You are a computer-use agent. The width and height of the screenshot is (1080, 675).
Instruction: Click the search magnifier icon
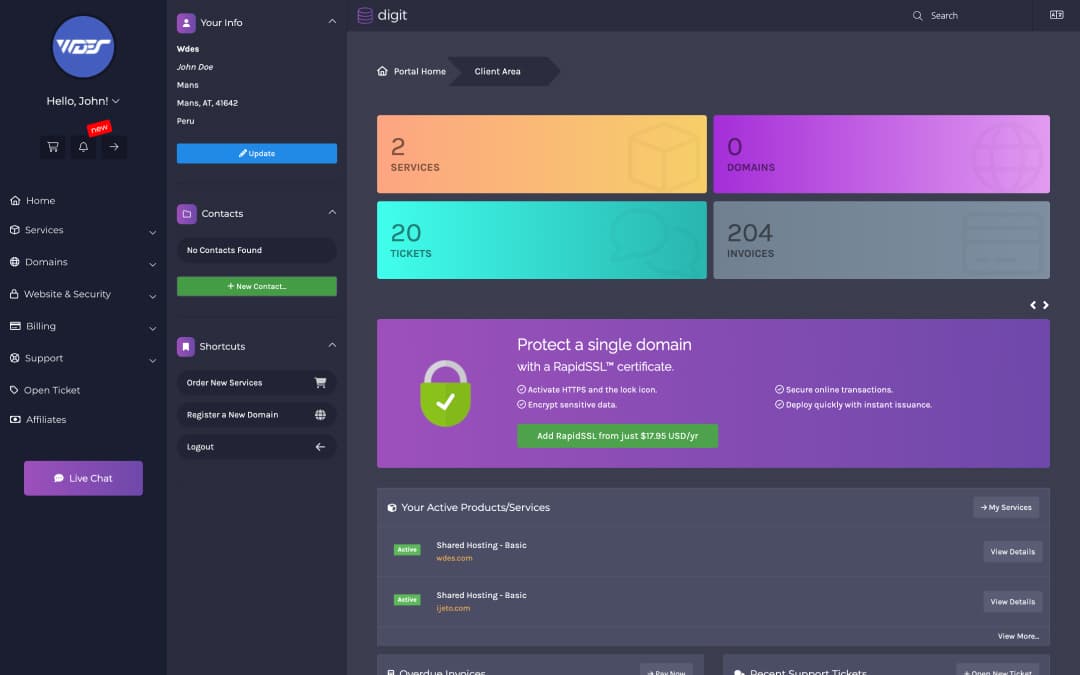coord(917,16)
